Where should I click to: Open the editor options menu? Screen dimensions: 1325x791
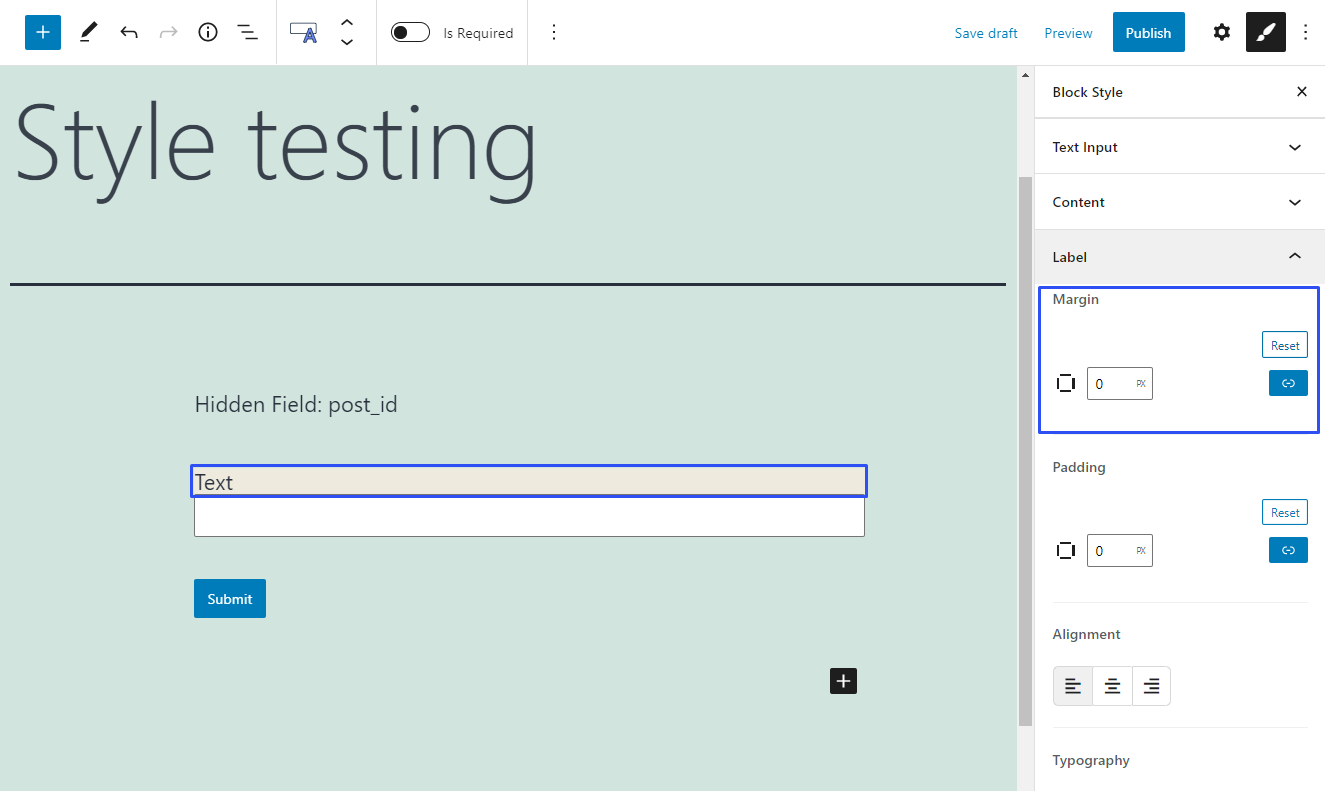(x=1306, y=32)
